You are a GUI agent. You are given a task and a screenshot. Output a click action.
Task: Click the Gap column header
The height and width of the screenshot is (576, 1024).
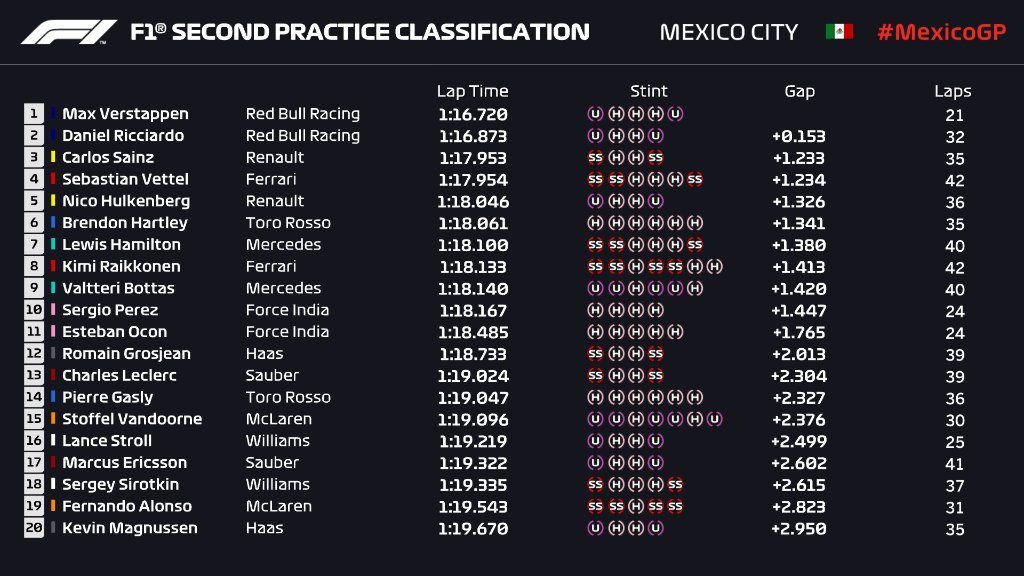[x=799, y=91]
